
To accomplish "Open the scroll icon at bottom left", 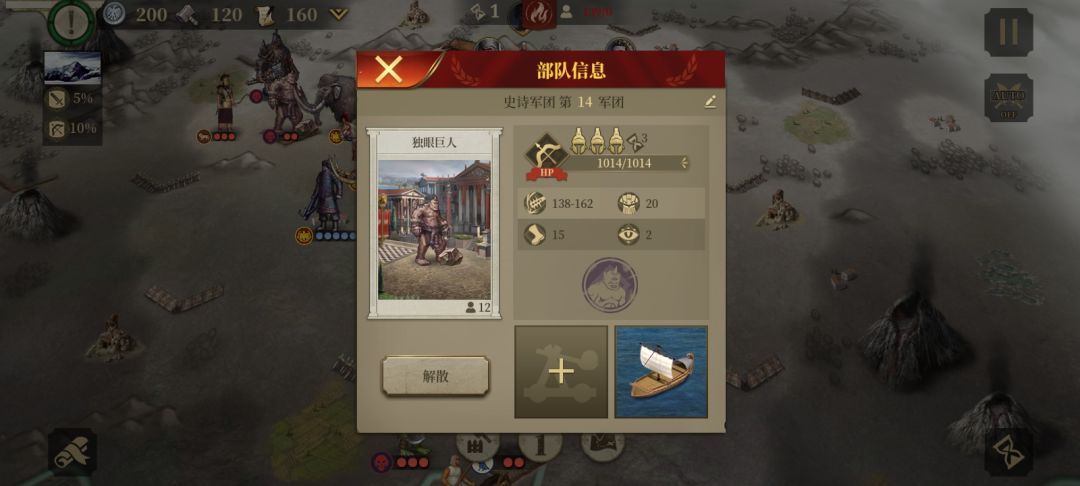I will [72, 452].
